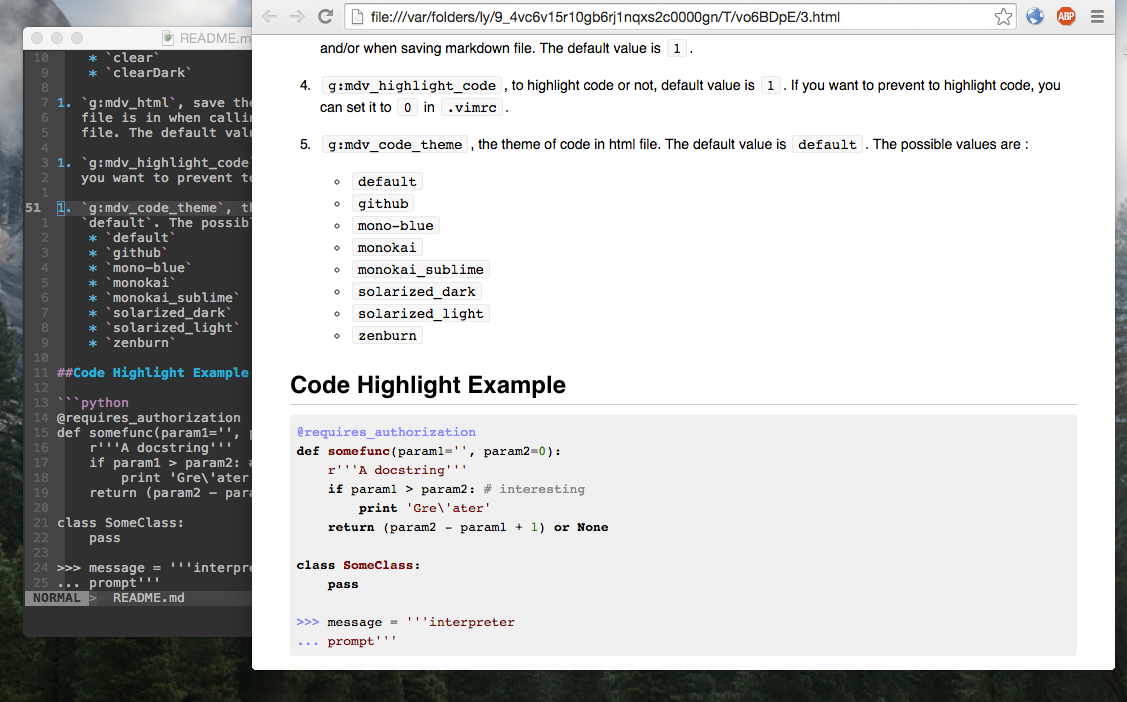Open the globe extension icon
The height and width of the screenshot is (702, 1127).
1035,17
